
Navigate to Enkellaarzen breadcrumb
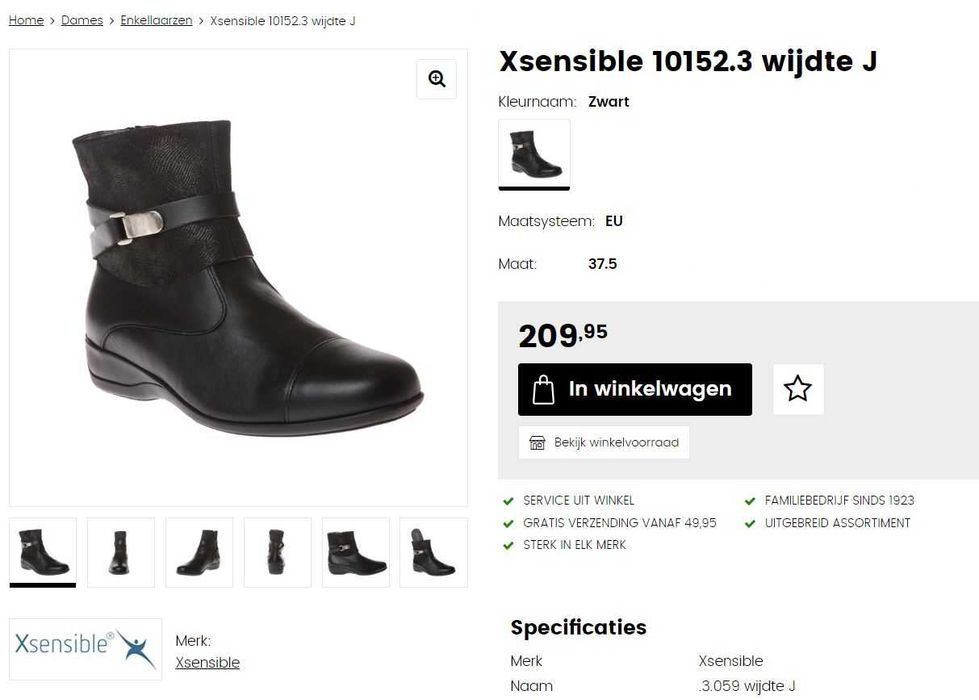pos(156,21)
